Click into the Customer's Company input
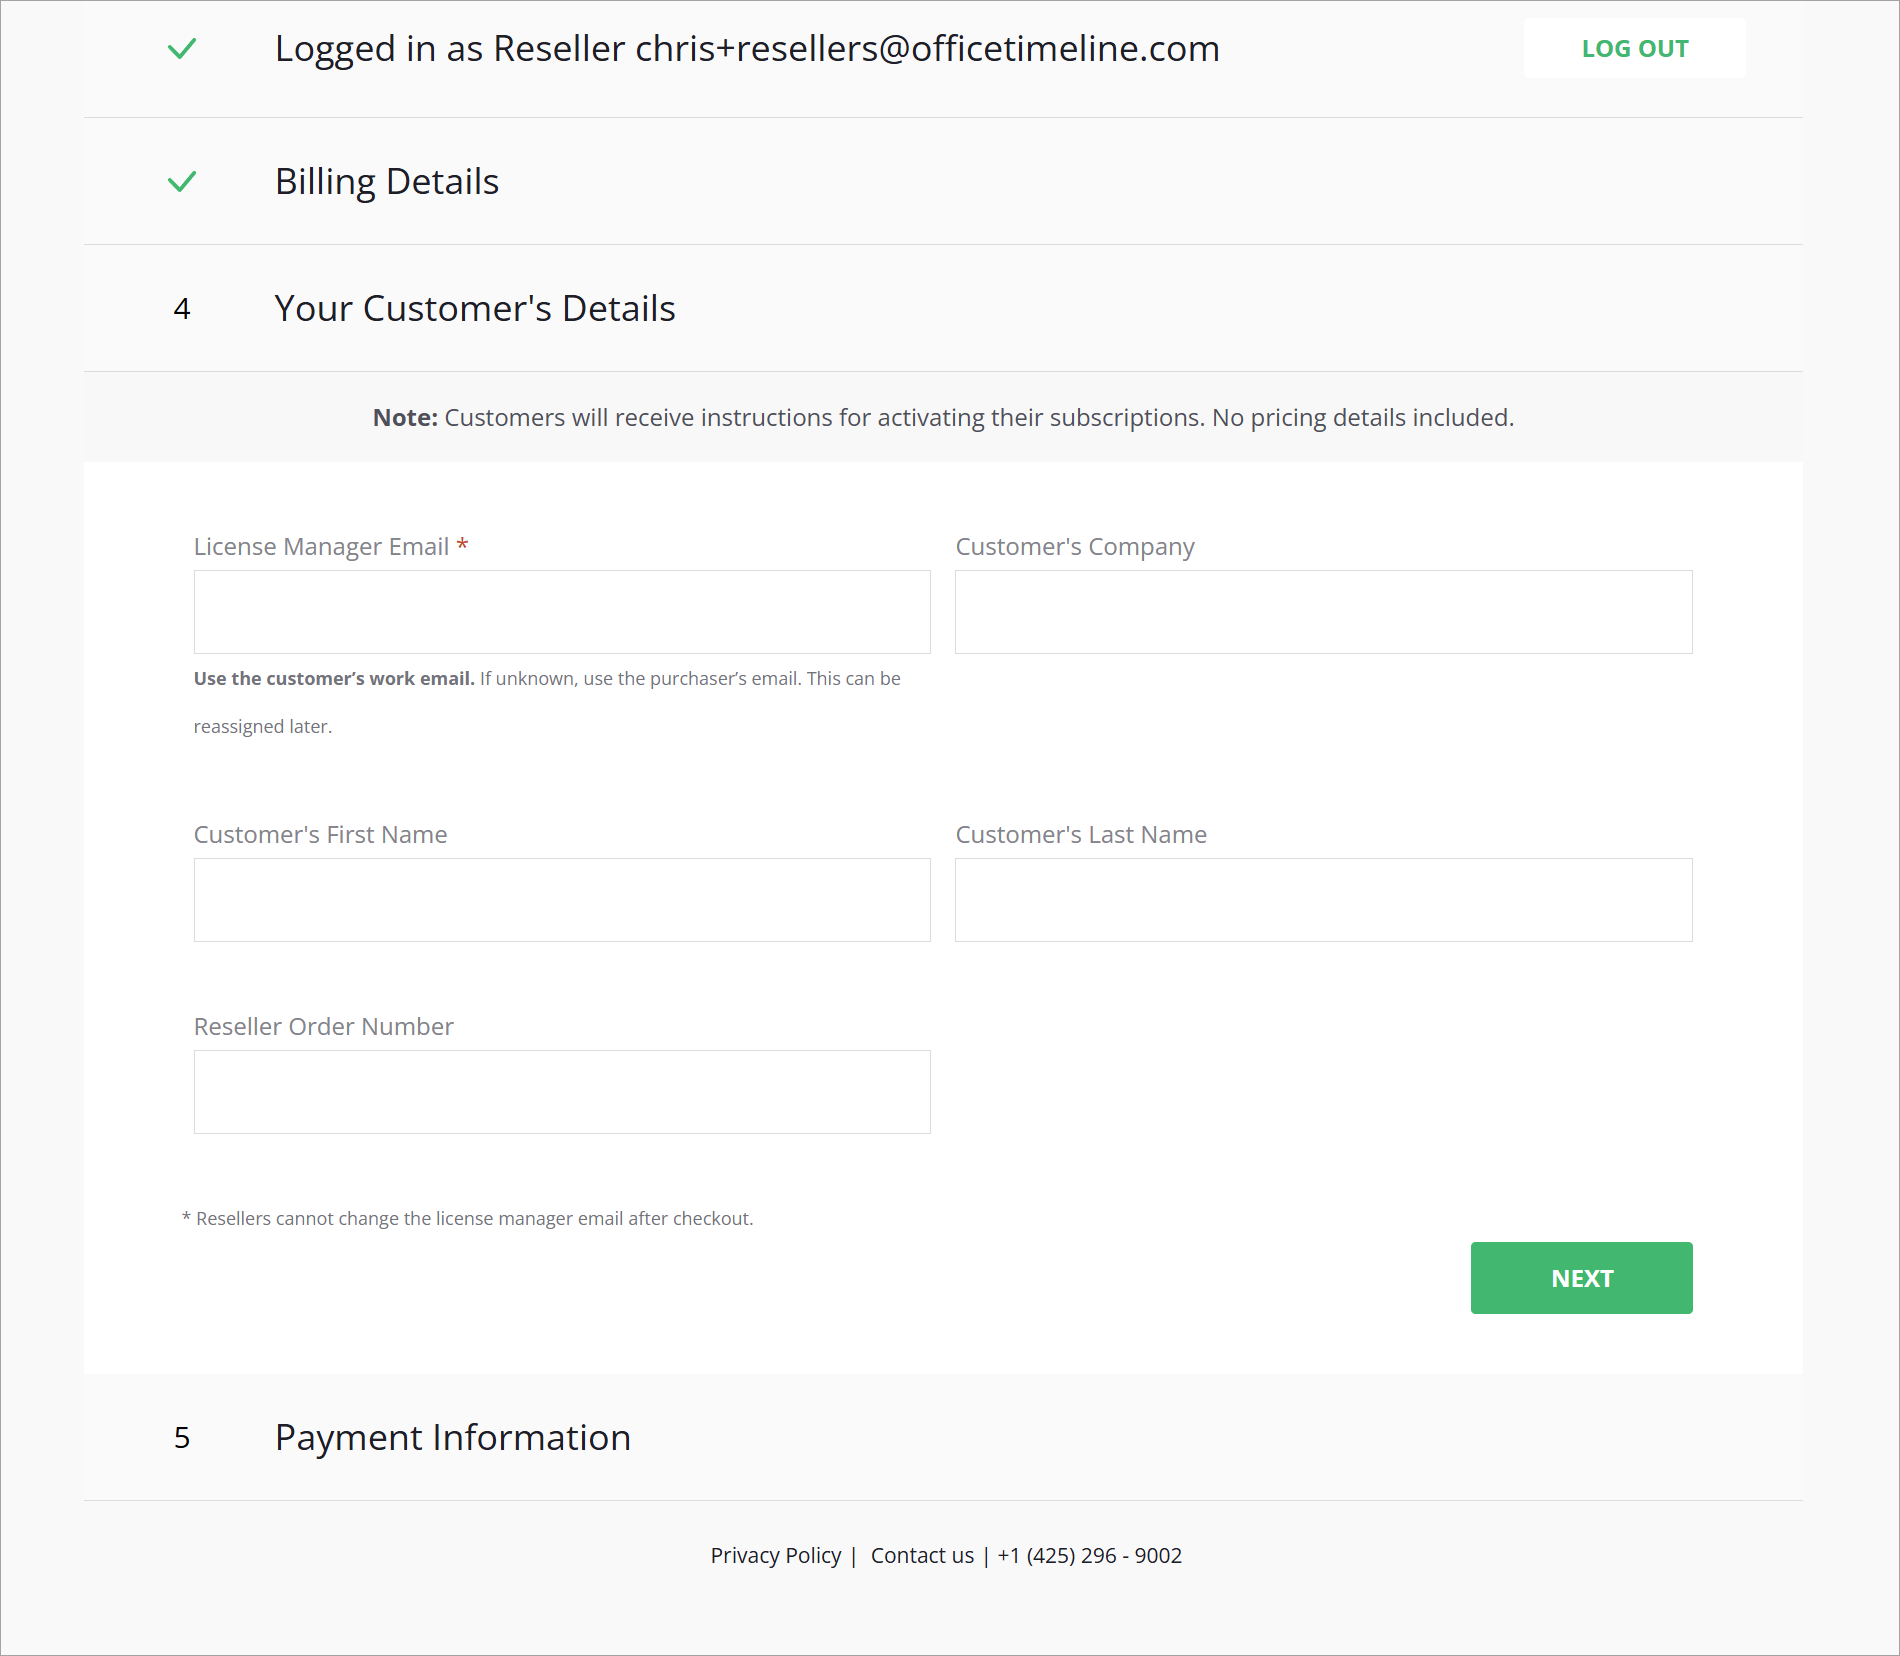The height and width of the screenshot is (1656, 1900). tap(1323, 612)
